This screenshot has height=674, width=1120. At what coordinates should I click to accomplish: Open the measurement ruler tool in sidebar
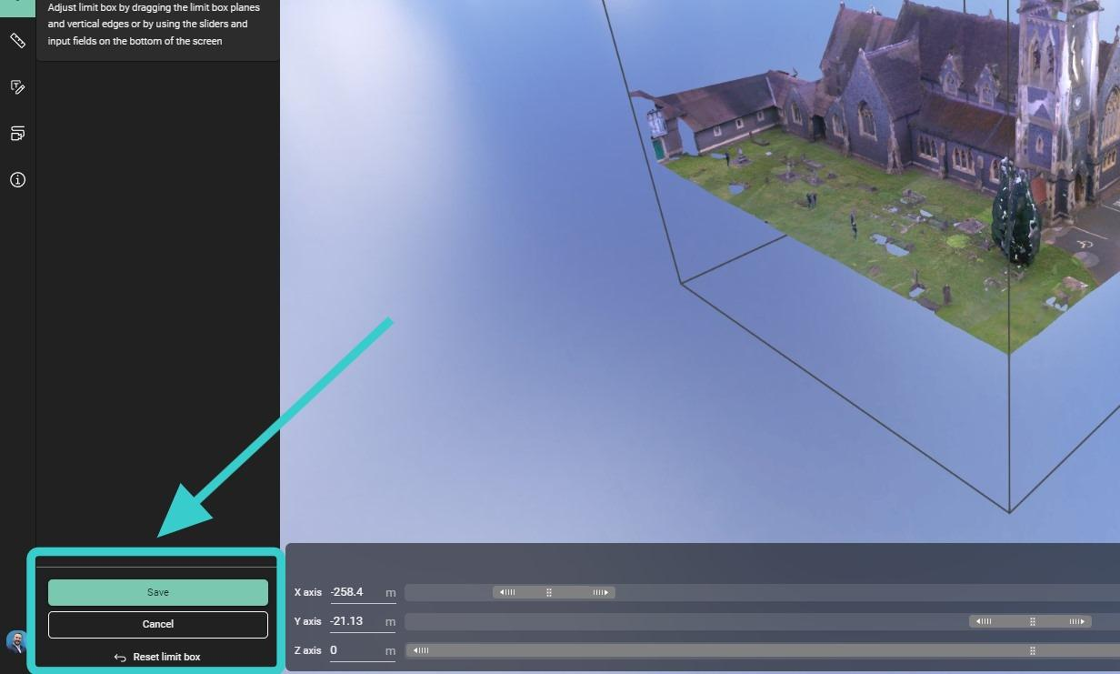(18, 41)
